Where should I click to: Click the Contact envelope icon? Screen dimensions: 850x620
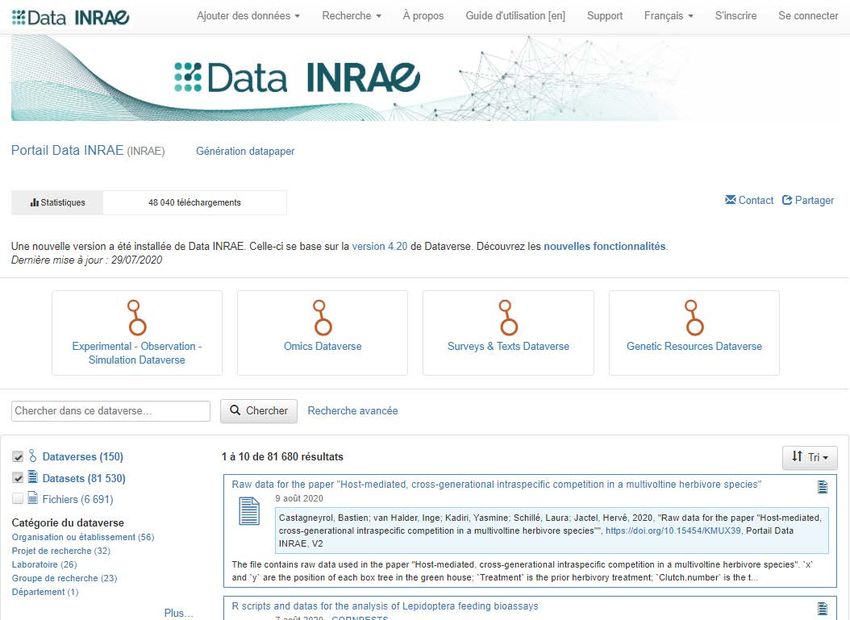730,200
